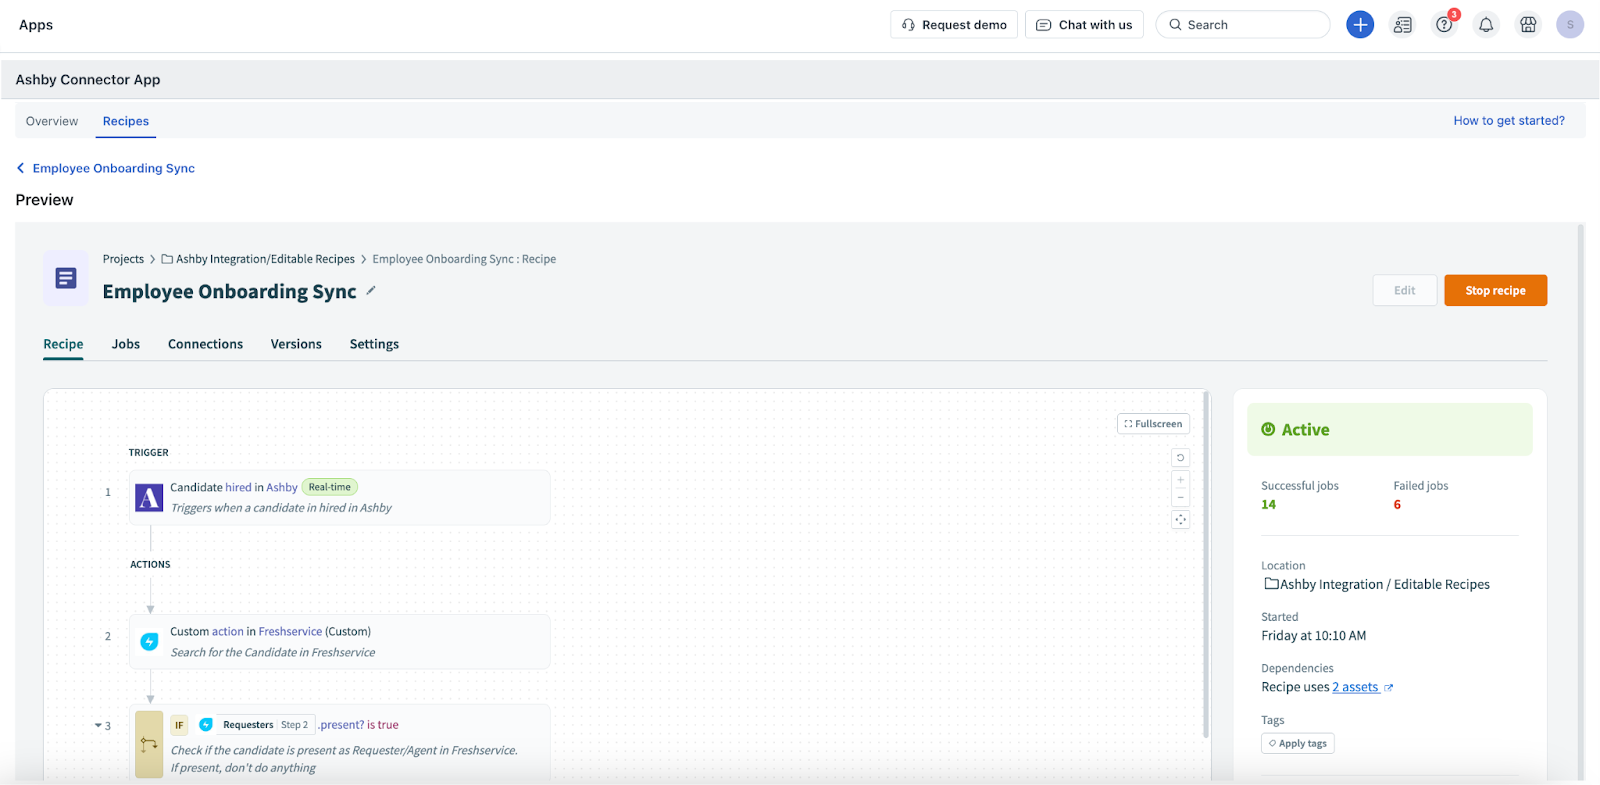1600x785 pixels.
Task: Click the Fullscreen button
Action: point(1153,424)
